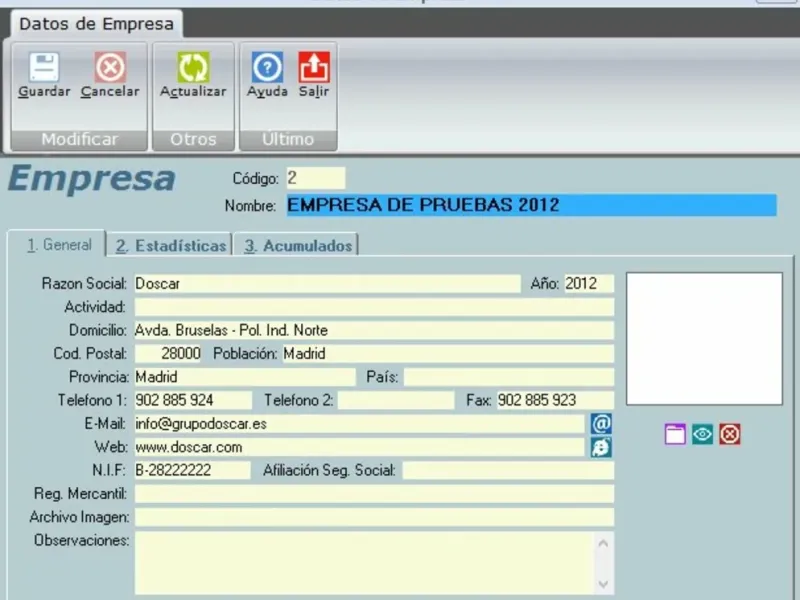800x600 pixels.
Task: Click Observaciones scrollbar down arrow
Action: (604, 583)
